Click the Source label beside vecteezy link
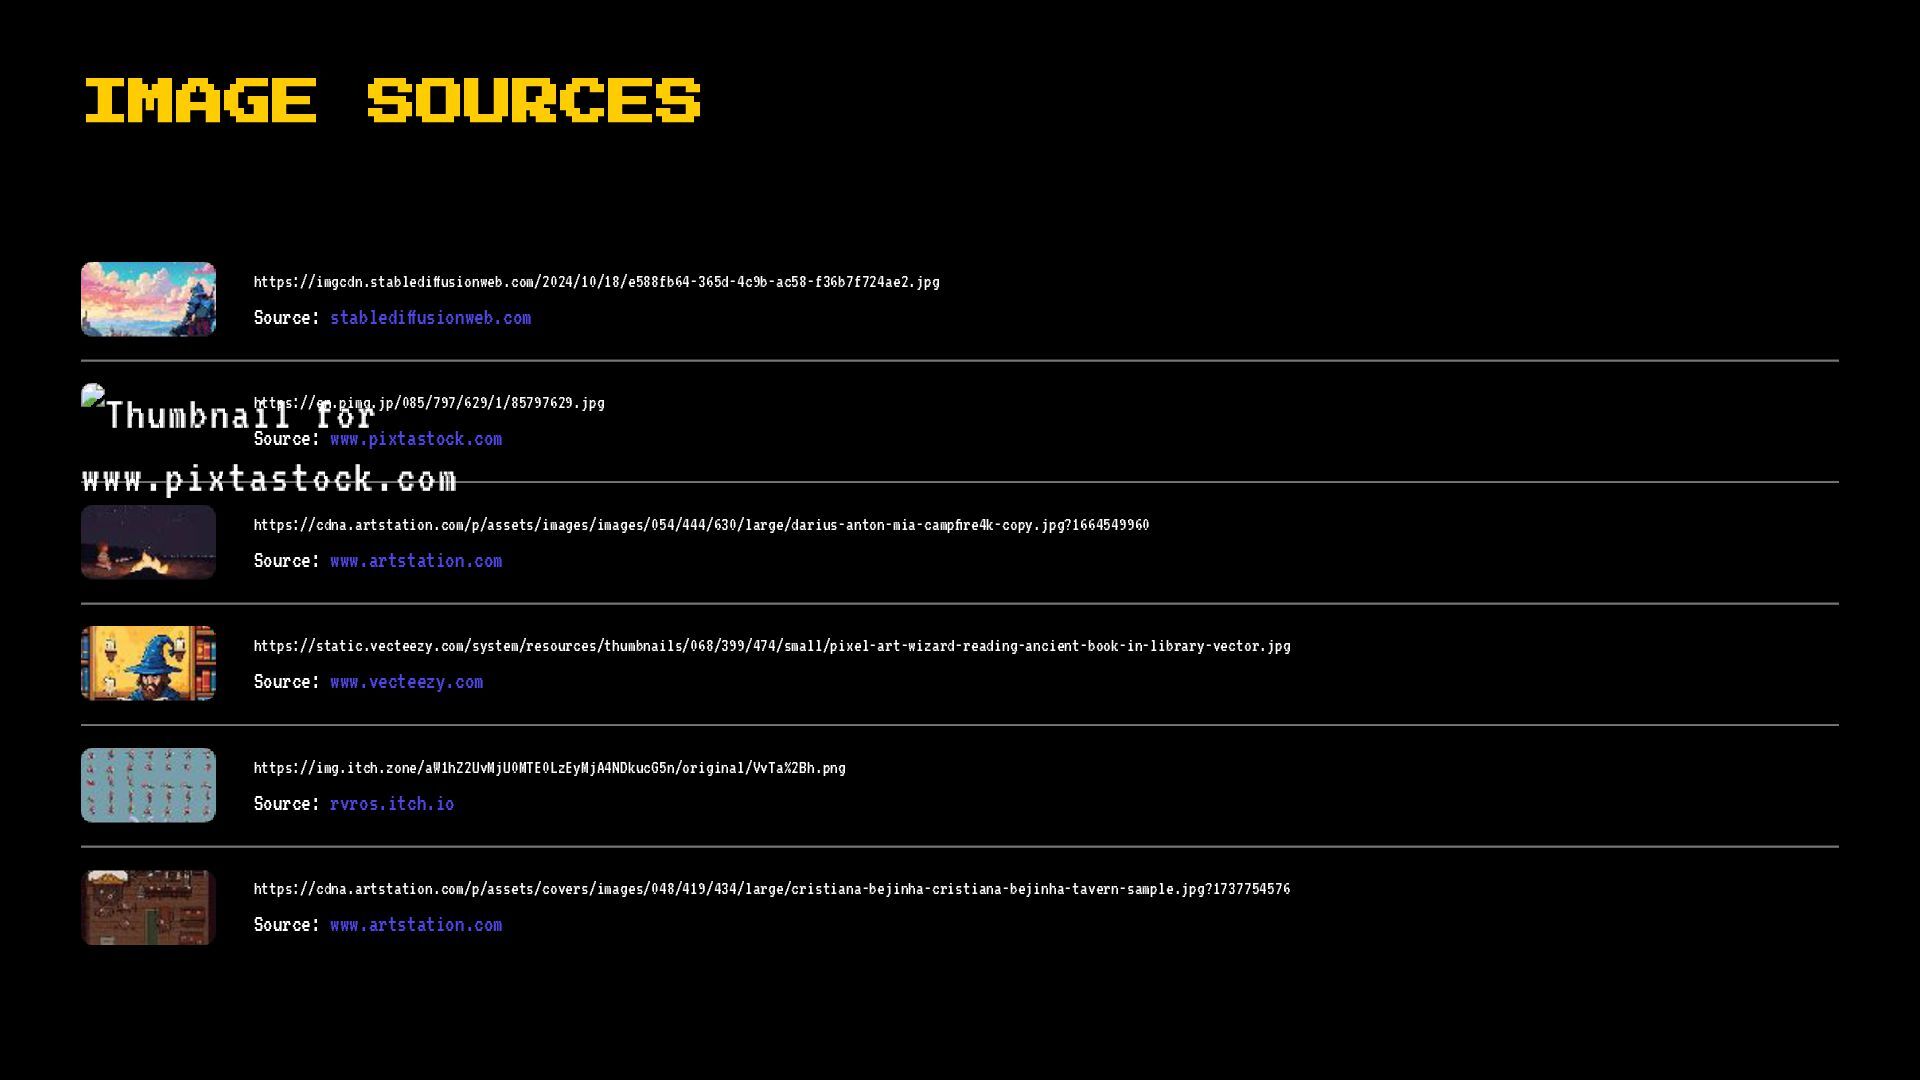Screen dimensions: 1920x1080 tap(285, 682)
